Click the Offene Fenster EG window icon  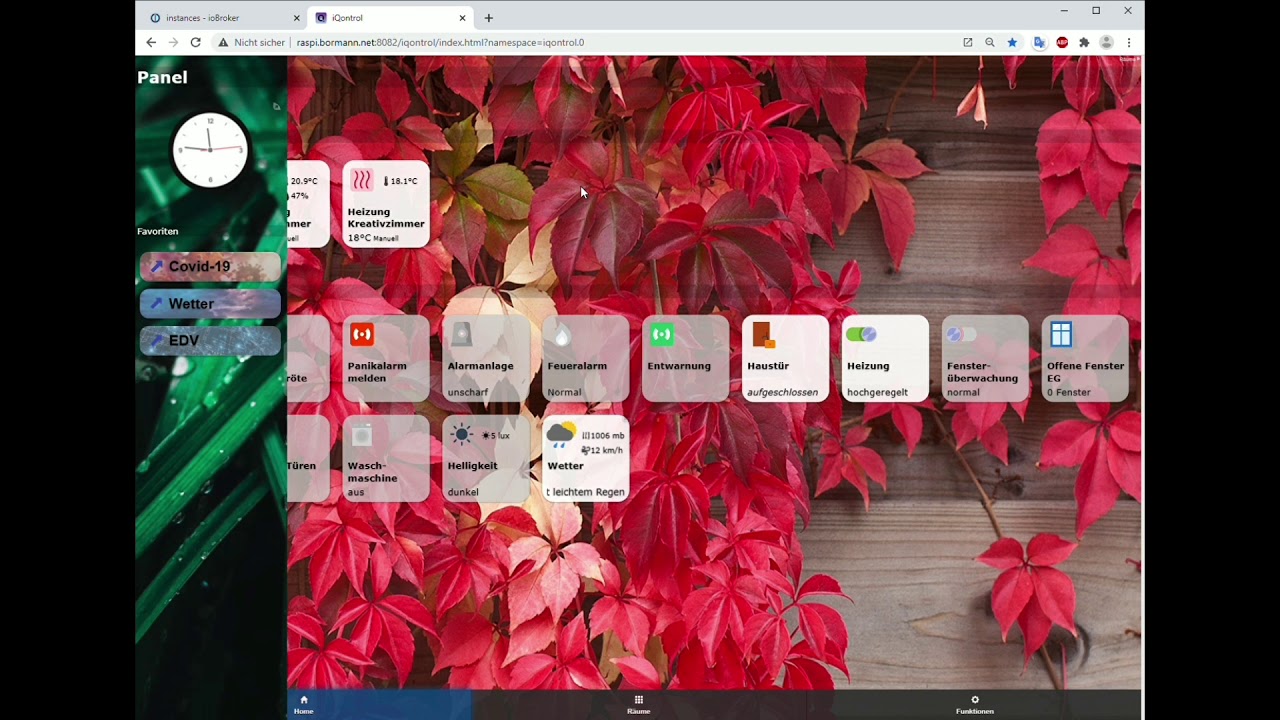coord(1061,334)
